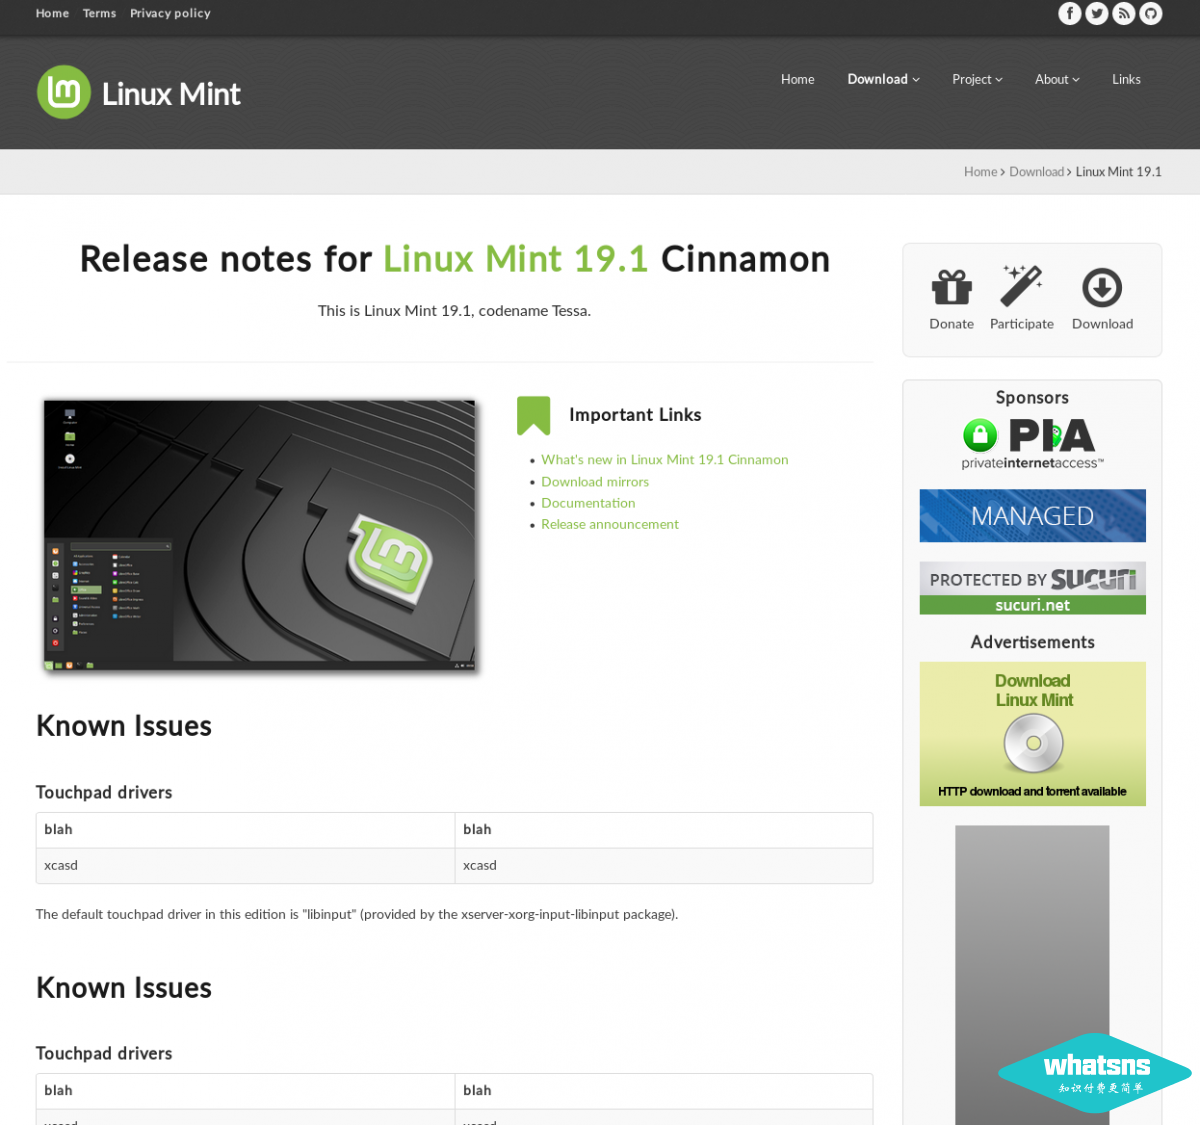Click the Cinnamon desktop screenshot thumbnail
This screenshot has width=1200, height=1125.
point(260,535)
